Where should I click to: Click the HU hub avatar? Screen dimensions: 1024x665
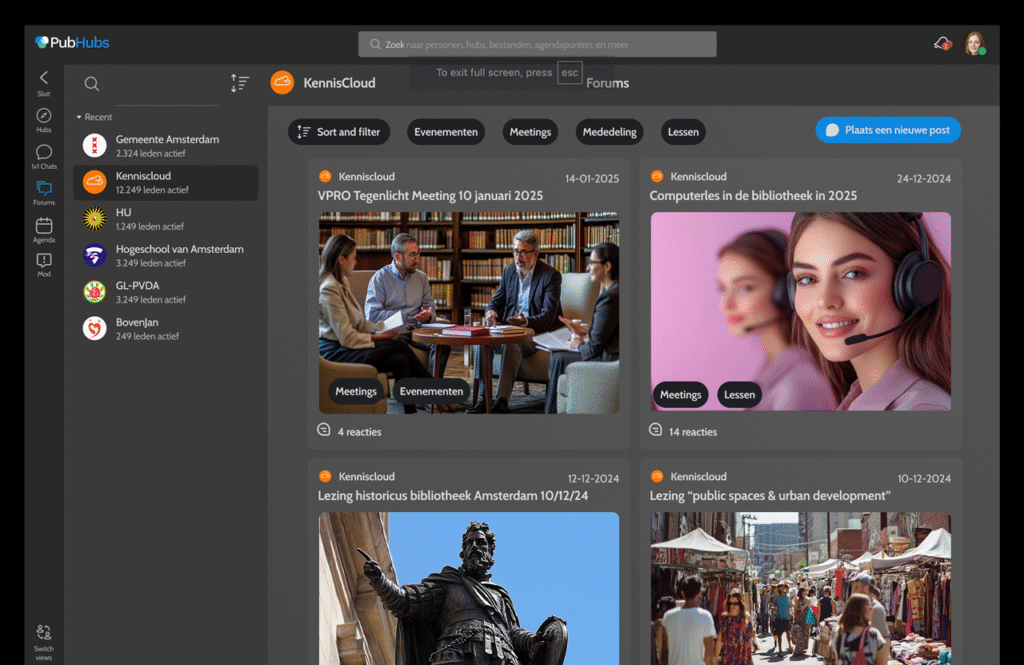pyautogui.click(x=95, y=218)
